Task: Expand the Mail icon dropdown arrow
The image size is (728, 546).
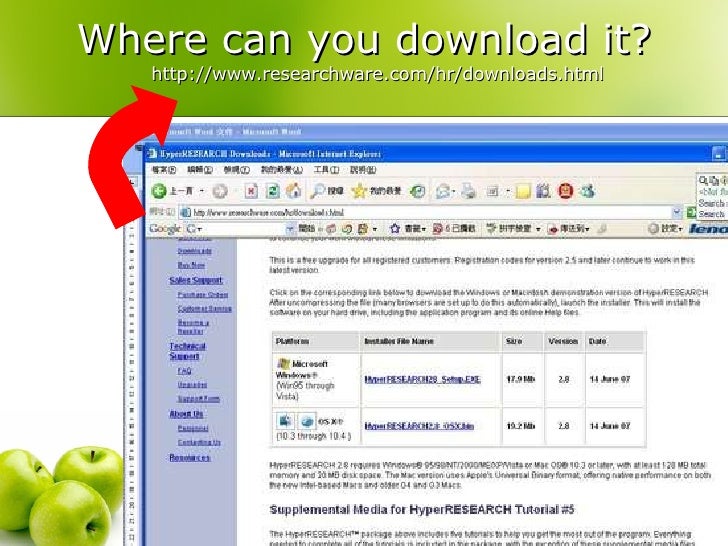Action: 454,191
